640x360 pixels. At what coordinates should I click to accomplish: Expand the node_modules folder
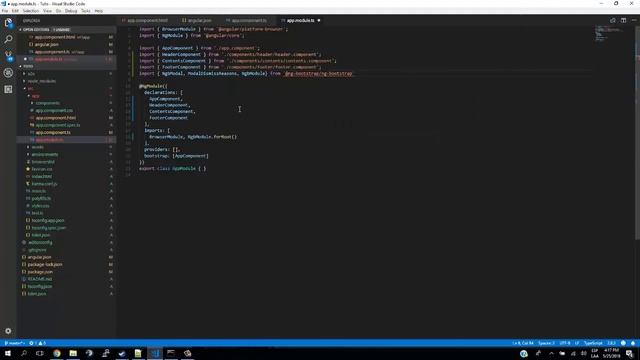[41, 81]
